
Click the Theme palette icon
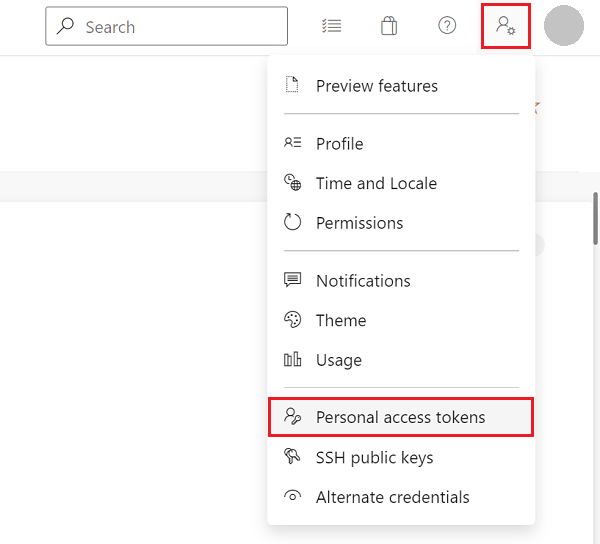pos(292,319)
